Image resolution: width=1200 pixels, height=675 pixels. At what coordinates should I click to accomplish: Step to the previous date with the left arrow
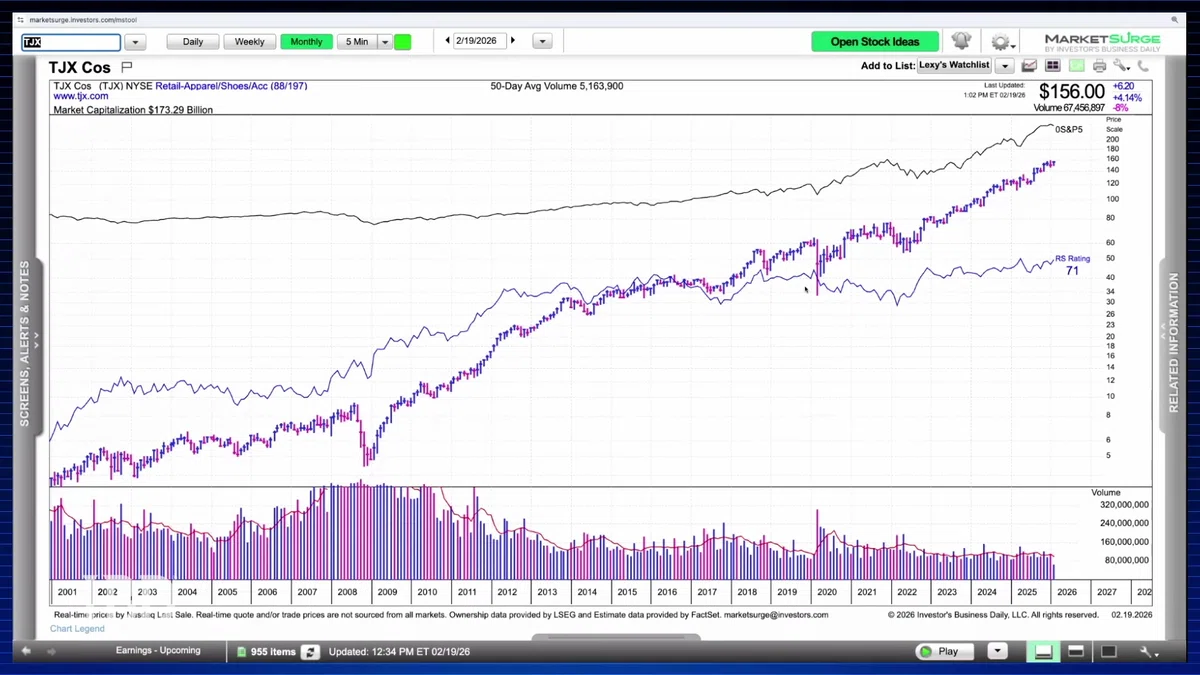(x=447, y=41)
